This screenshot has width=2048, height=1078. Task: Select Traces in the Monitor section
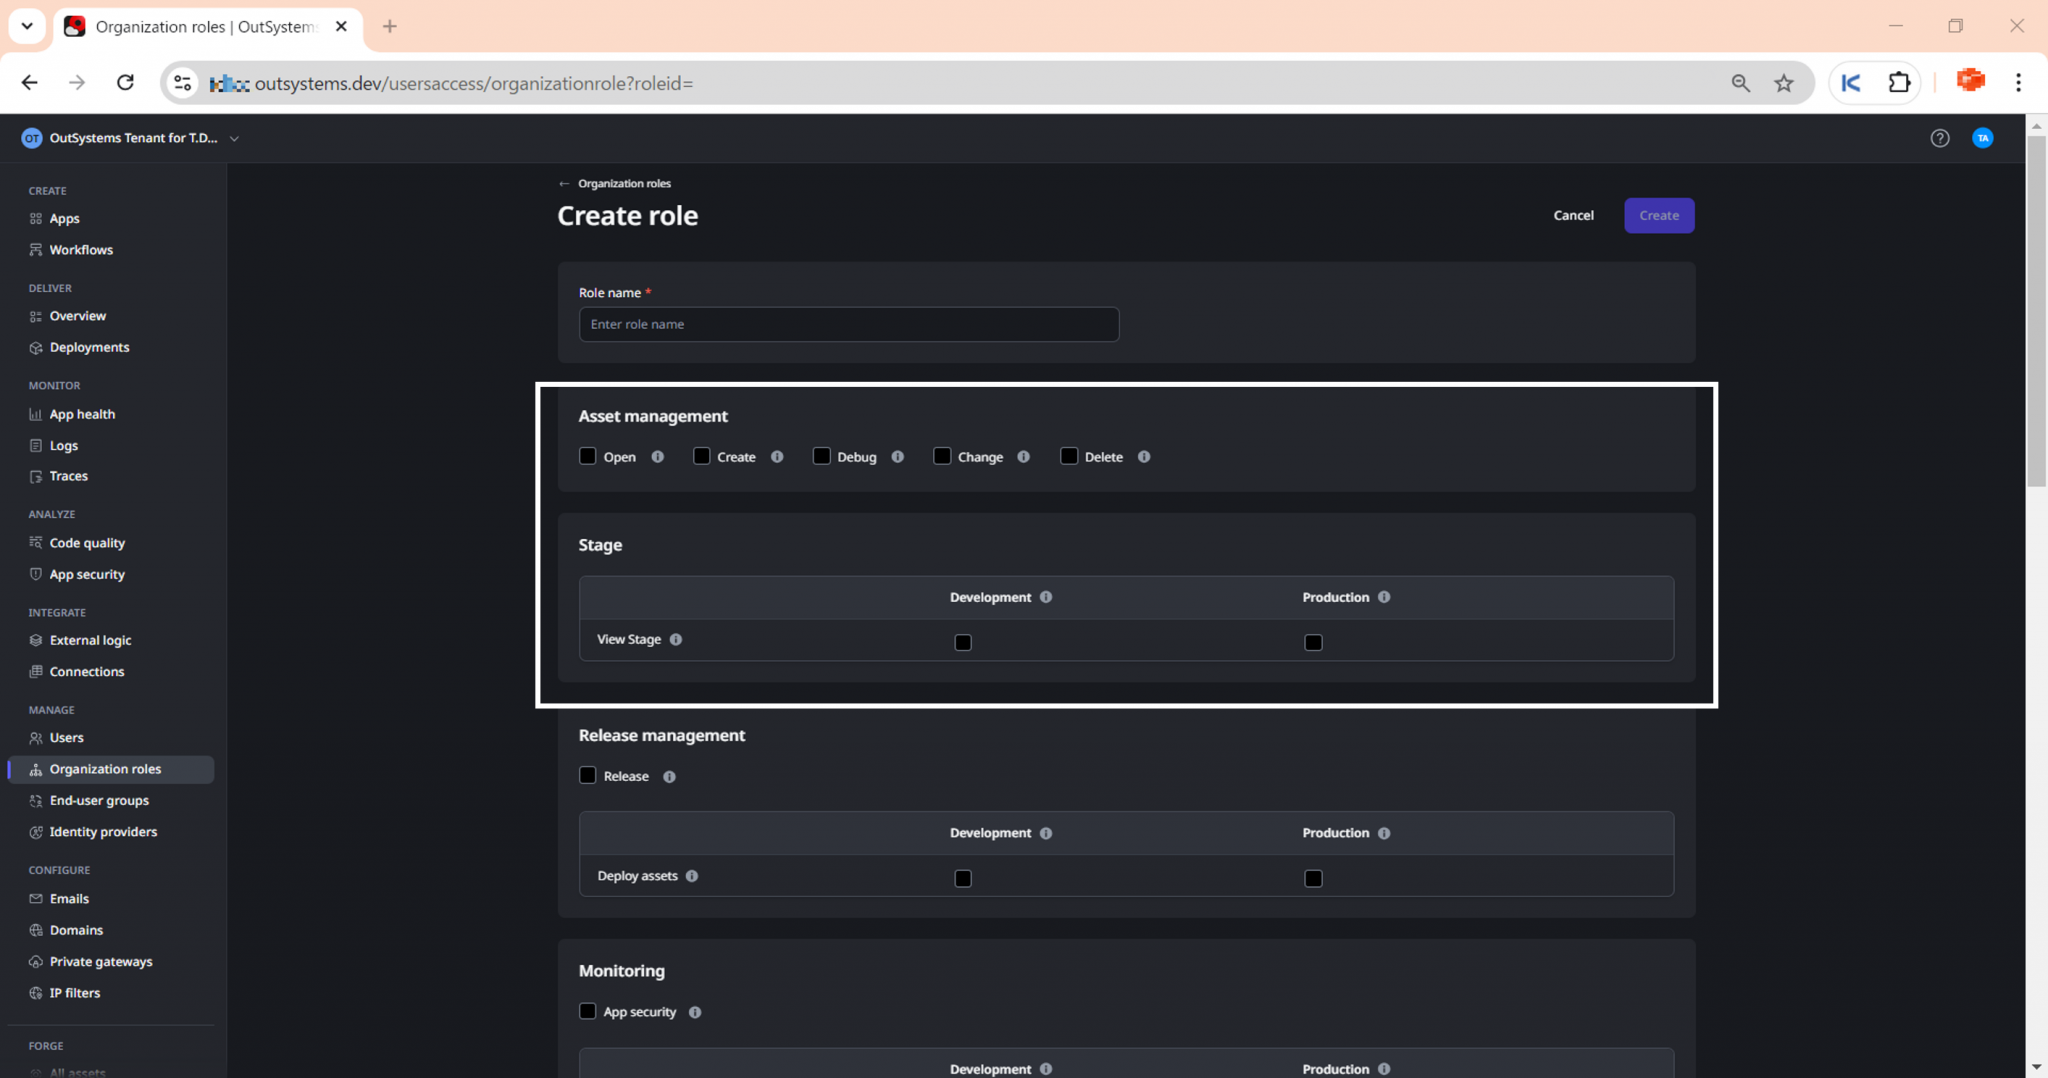68,476
